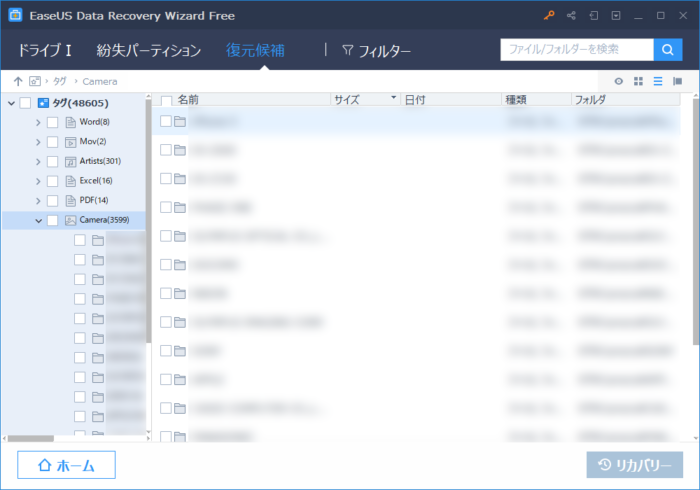Check the Excel(16) checkbox
This screenshot has width=700, height=490.
tap(53, 181)
